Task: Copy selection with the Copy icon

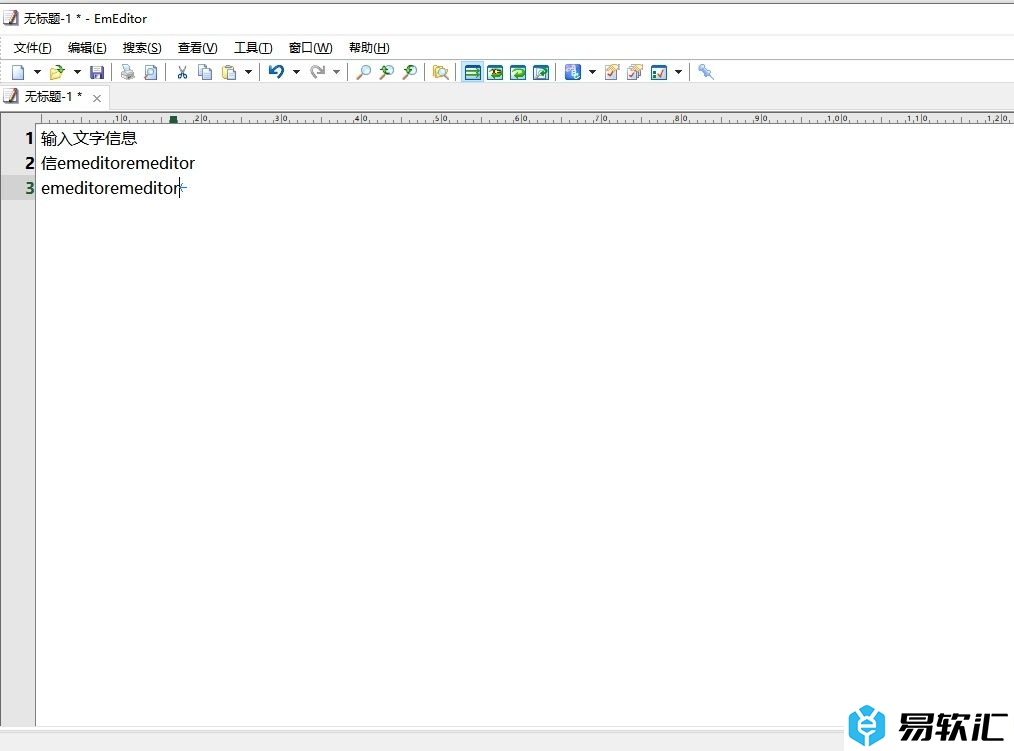Action: click(205, 72)
